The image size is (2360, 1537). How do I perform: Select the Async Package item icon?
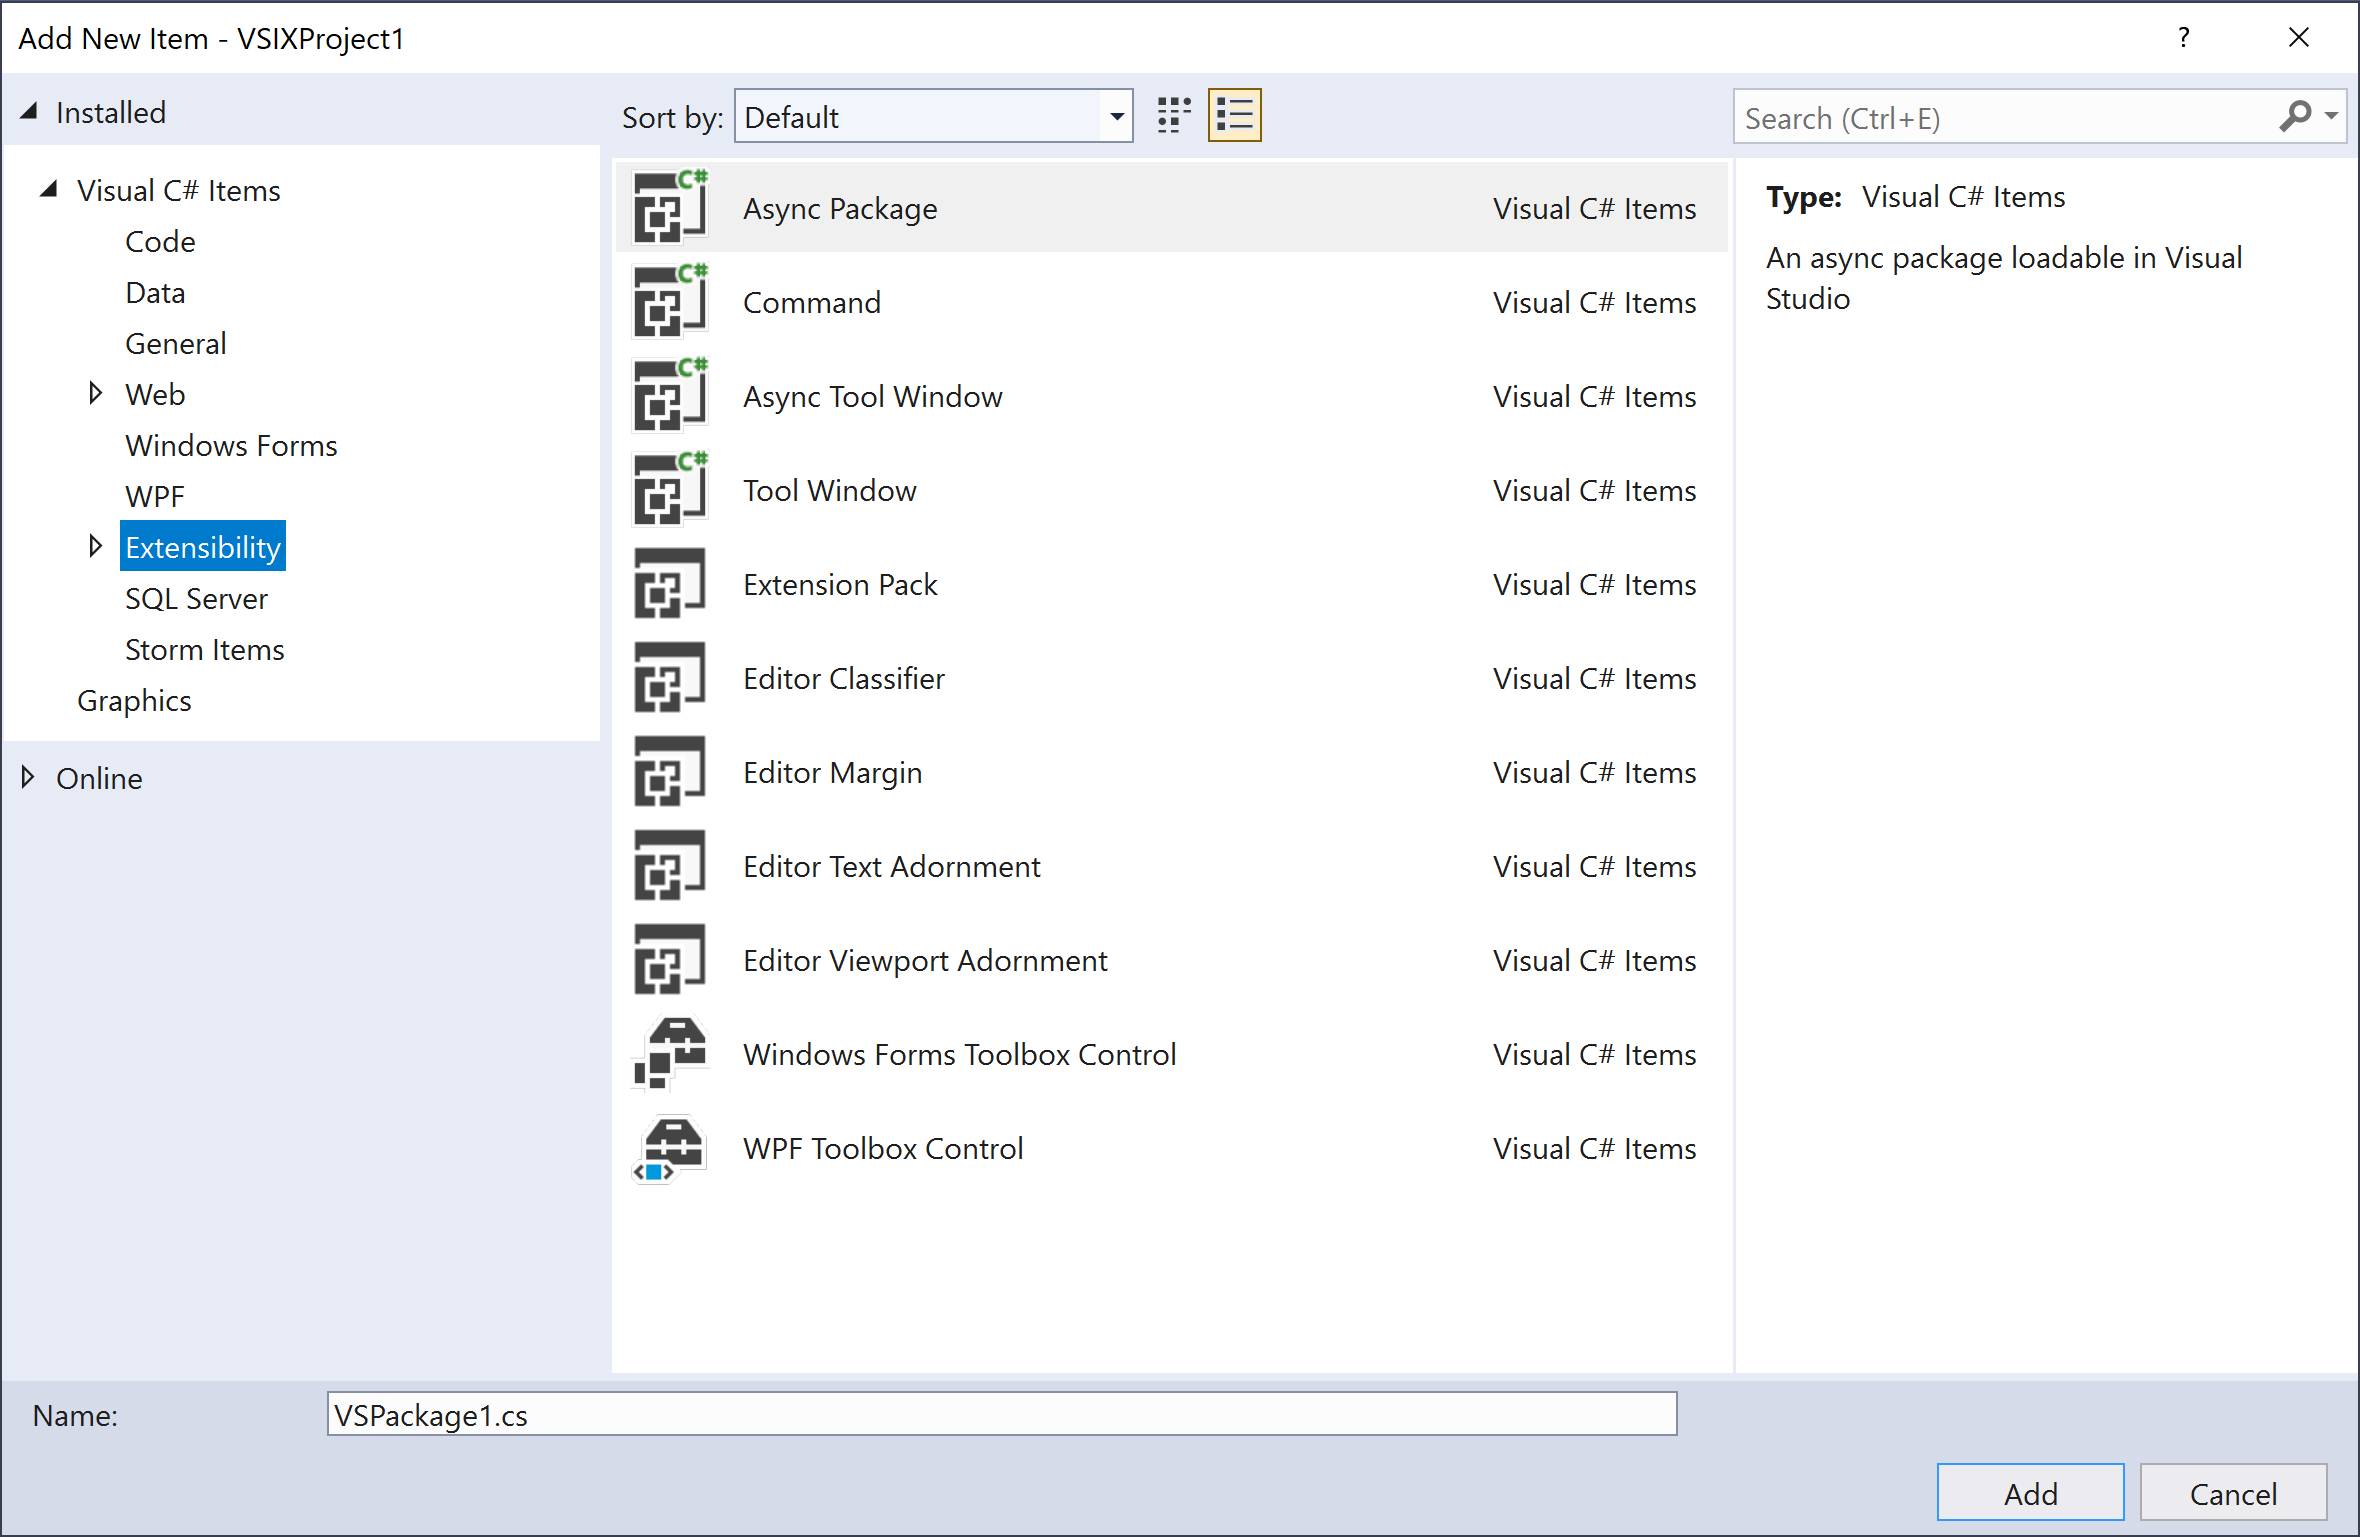[671, 206]
